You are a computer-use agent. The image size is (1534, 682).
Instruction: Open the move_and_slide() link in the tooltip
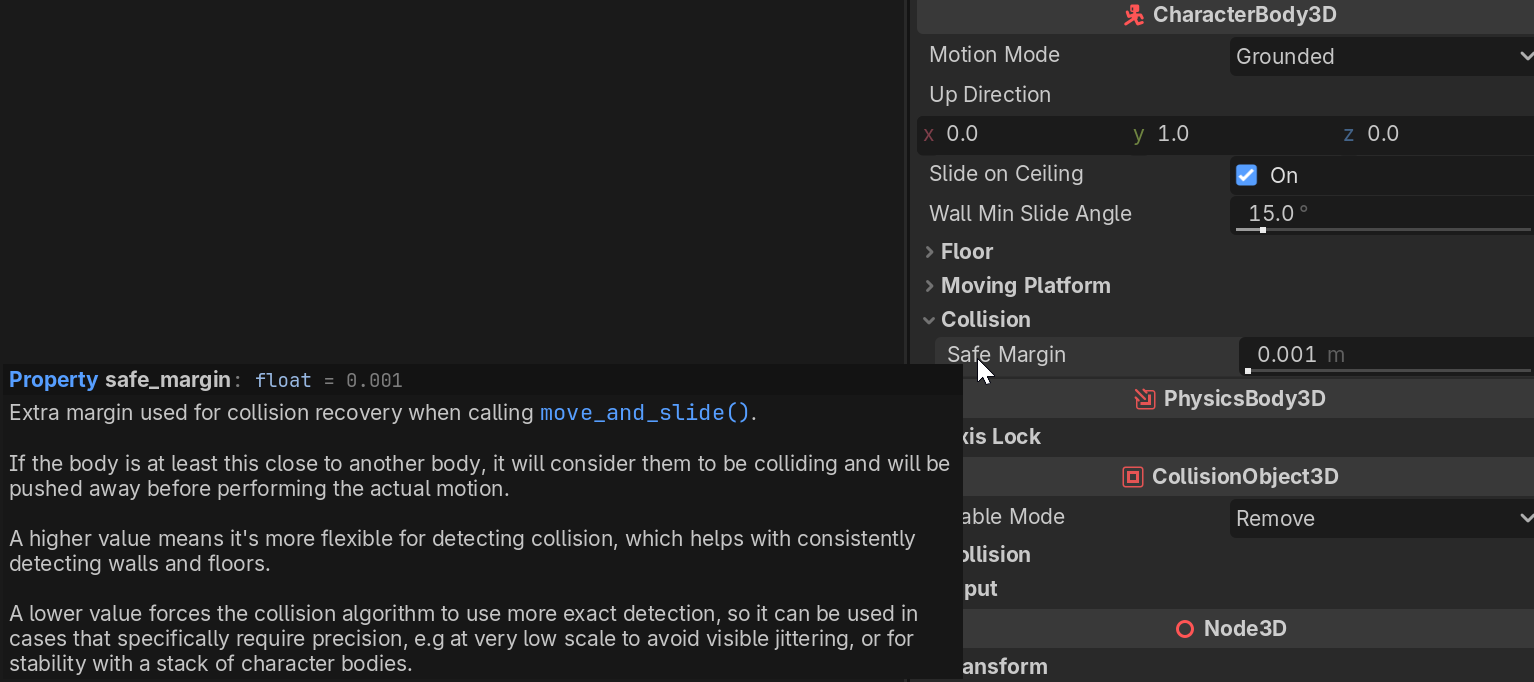pos(644,413)
